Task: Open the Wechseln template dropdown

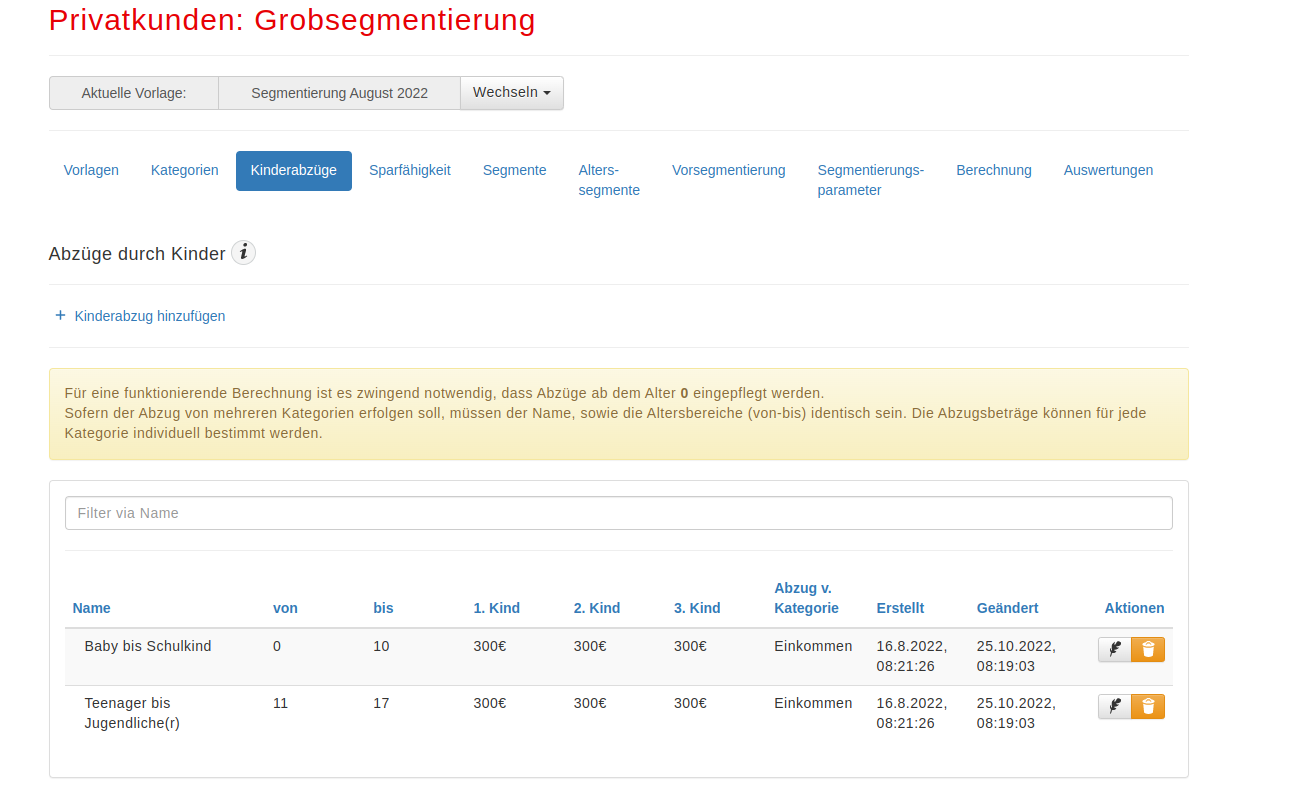Action: 511,93
